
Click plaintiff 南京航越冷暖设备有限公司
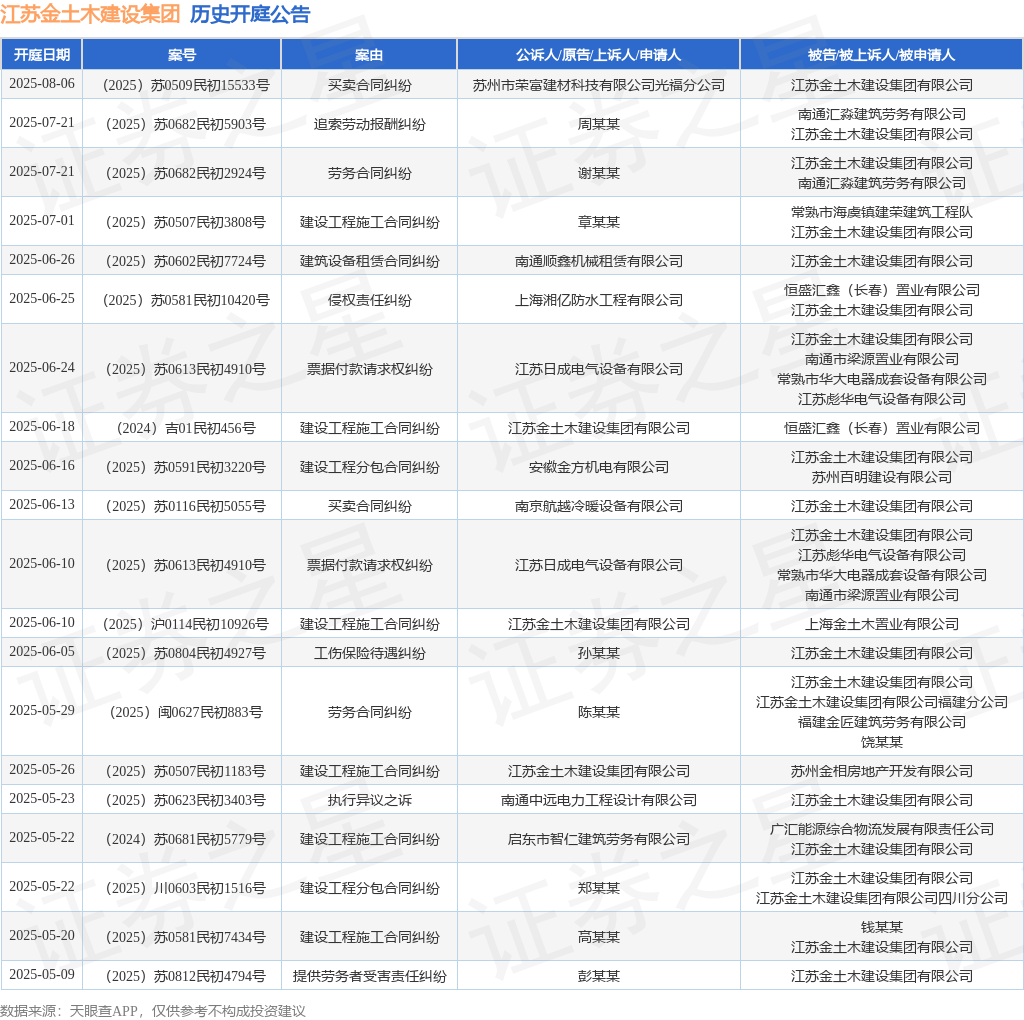coord(598,507)
